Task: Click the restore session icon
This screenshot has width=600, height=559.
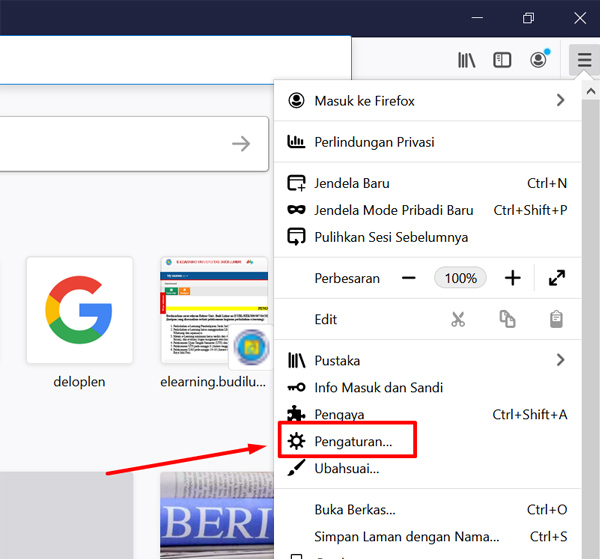Action: point(296,237)
